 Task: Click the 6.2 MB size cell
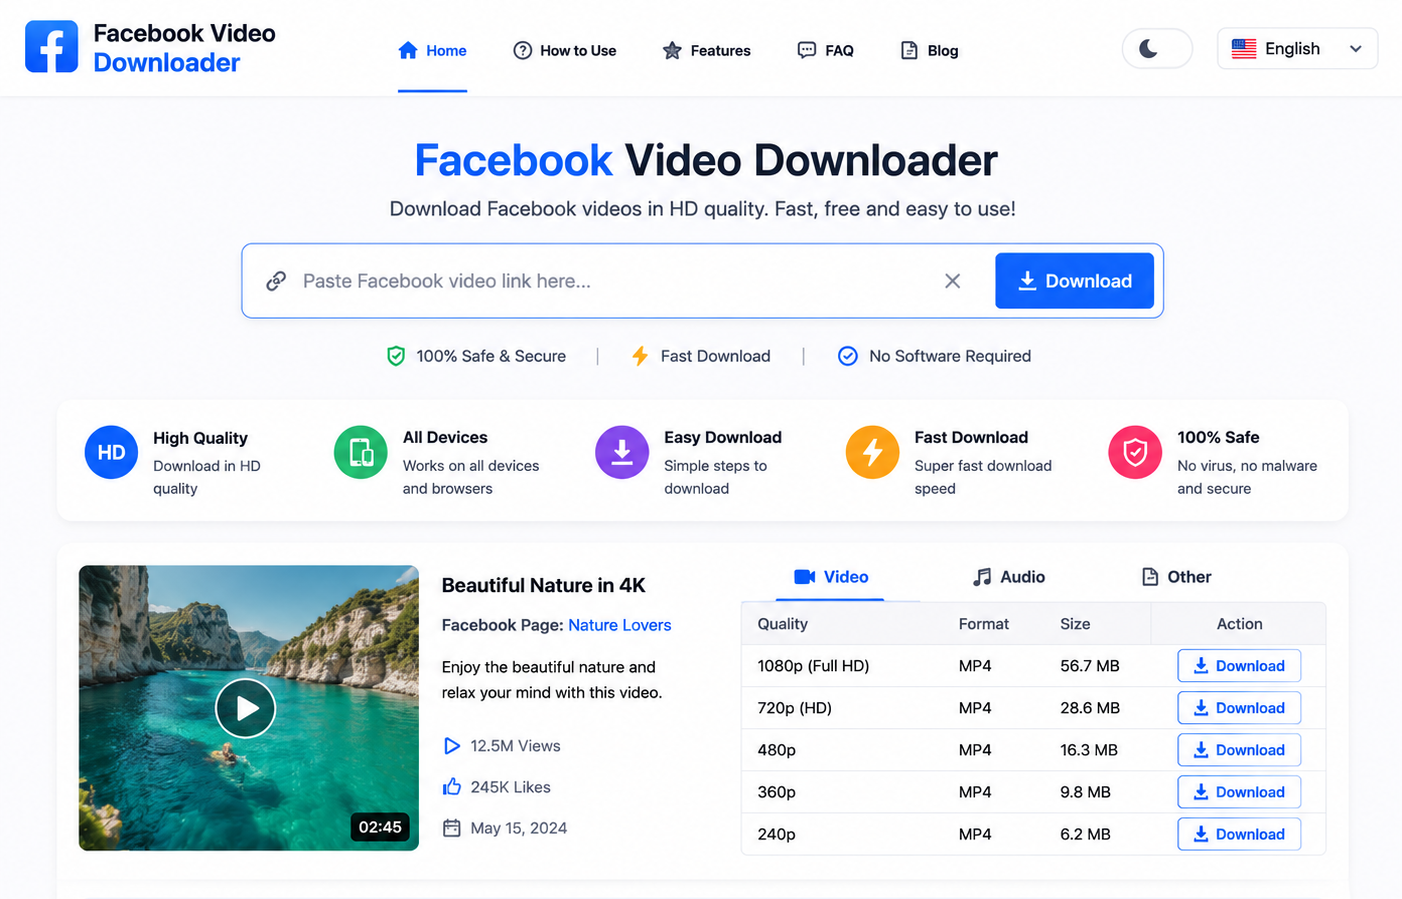(x=1085, y=834)
